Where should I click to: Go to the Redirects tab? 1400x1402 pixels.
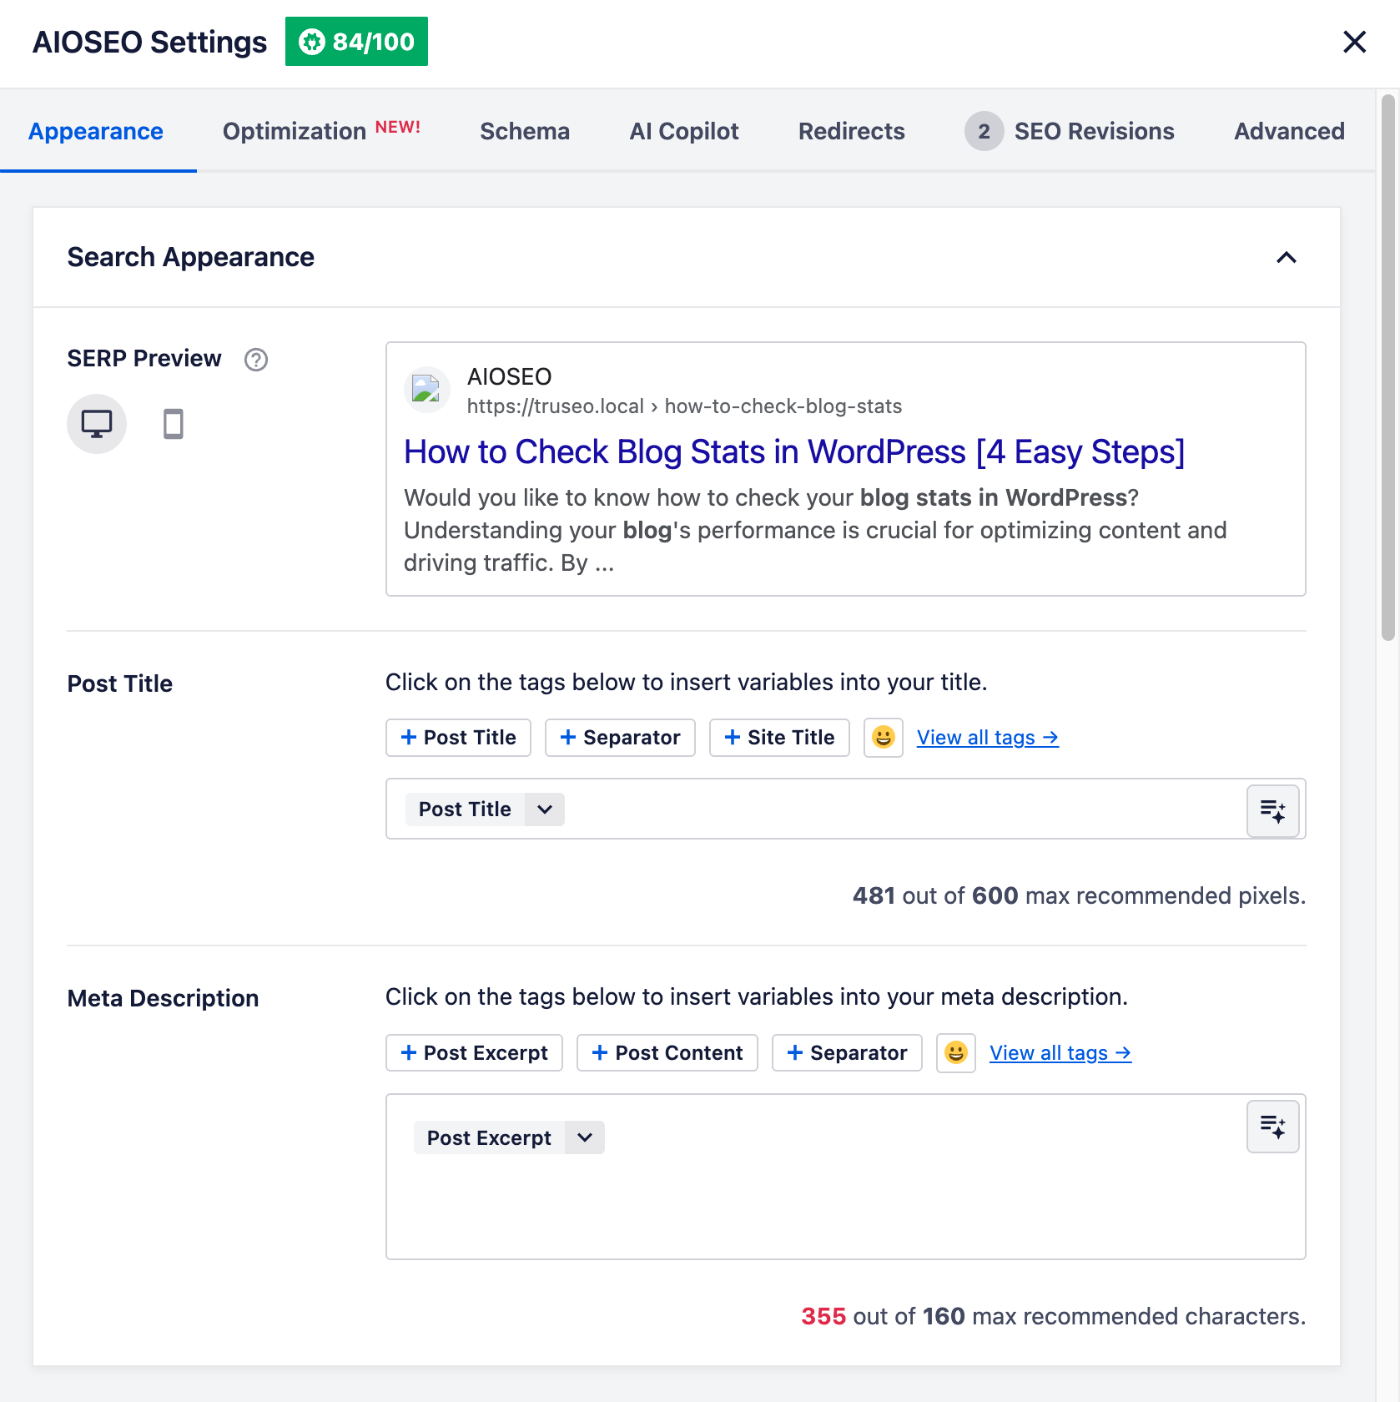(x=851, y=131)
